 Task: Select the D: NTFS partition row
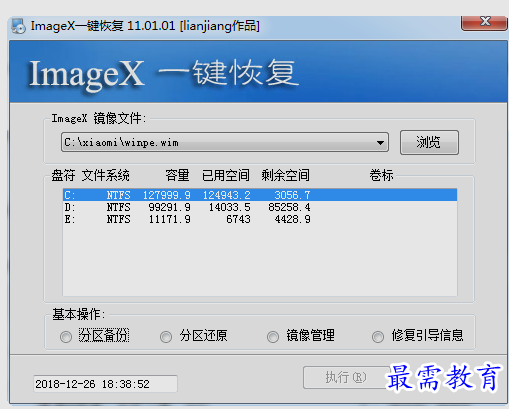point(260,207)
